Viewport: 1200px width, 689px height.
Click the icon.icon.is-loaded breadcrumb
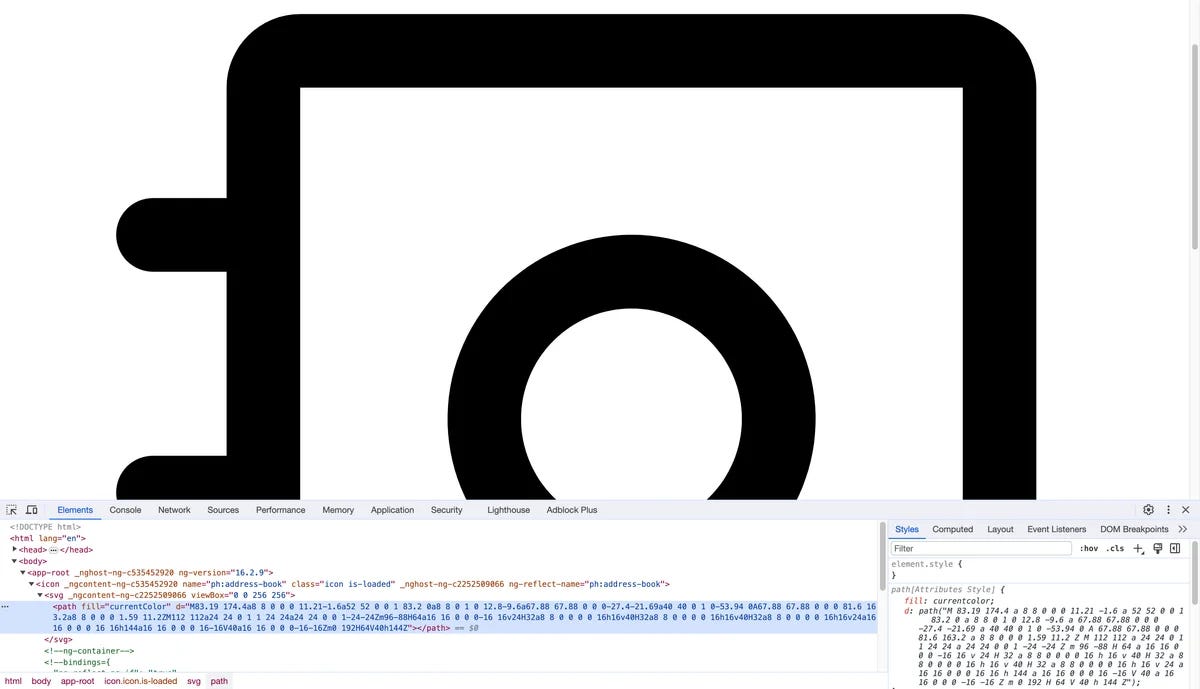[141, 681]
